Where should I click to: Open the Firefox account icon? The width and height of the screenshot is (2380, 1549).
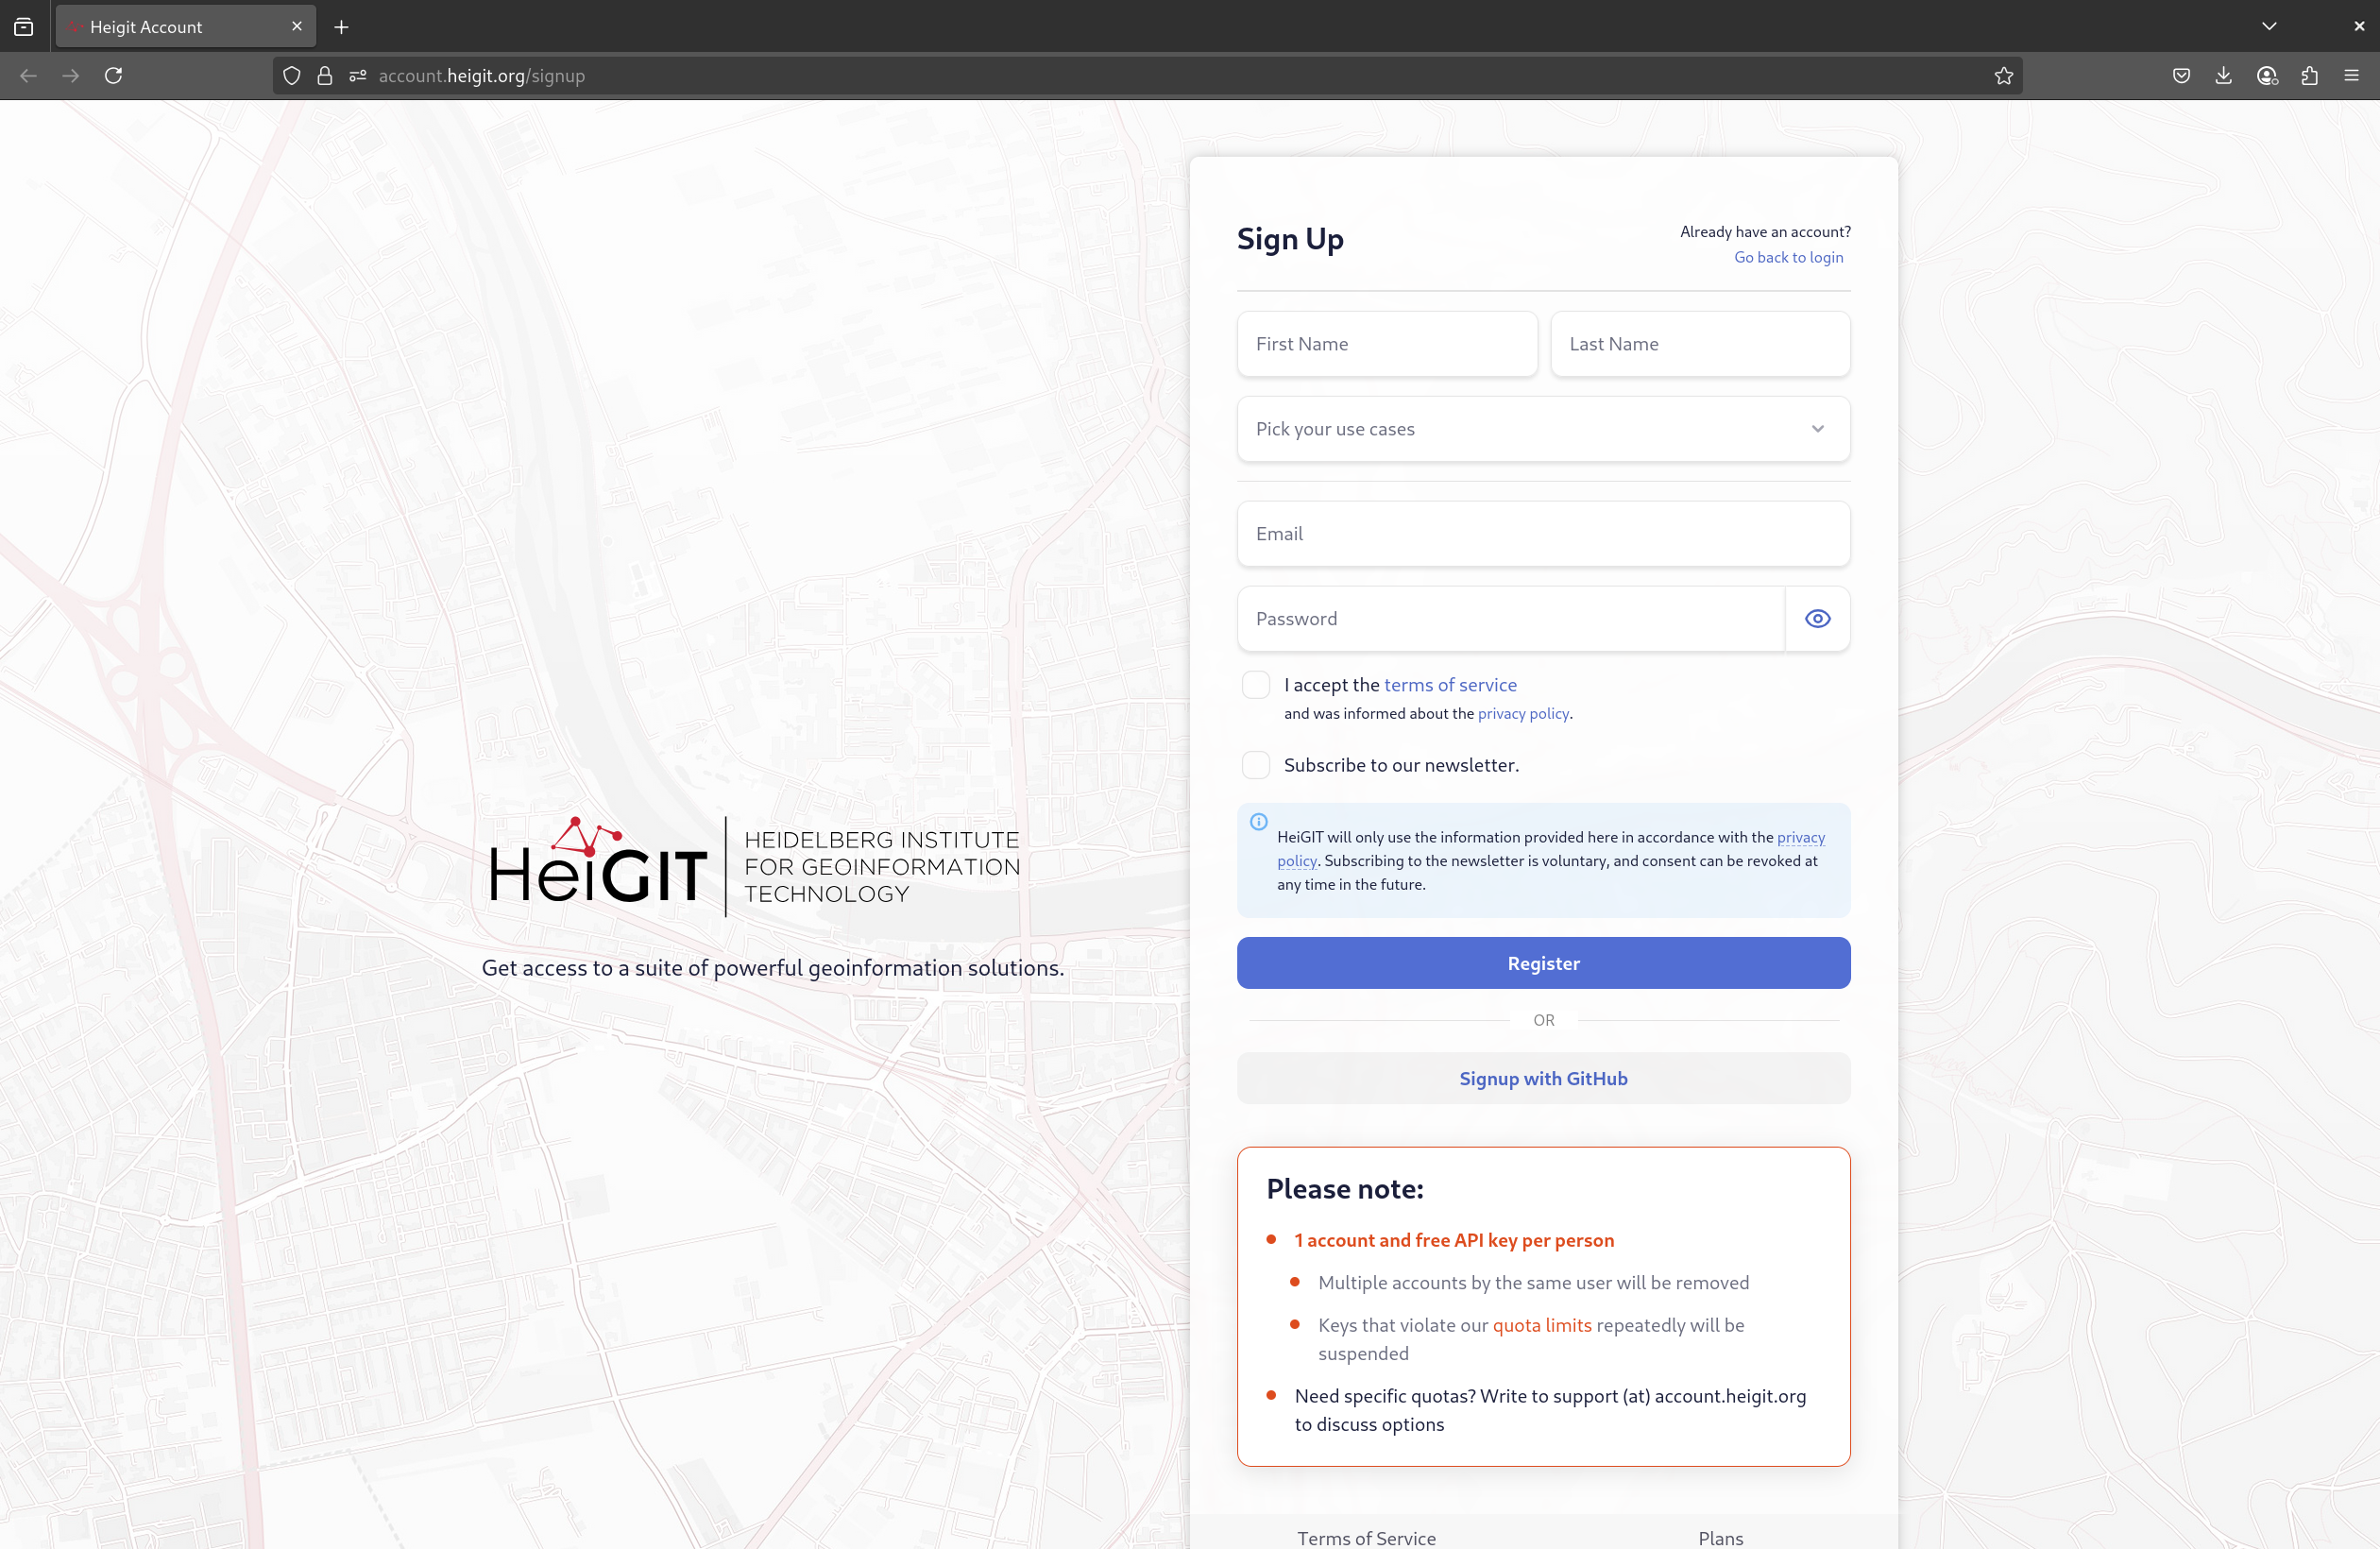(x=2266, y=76)
